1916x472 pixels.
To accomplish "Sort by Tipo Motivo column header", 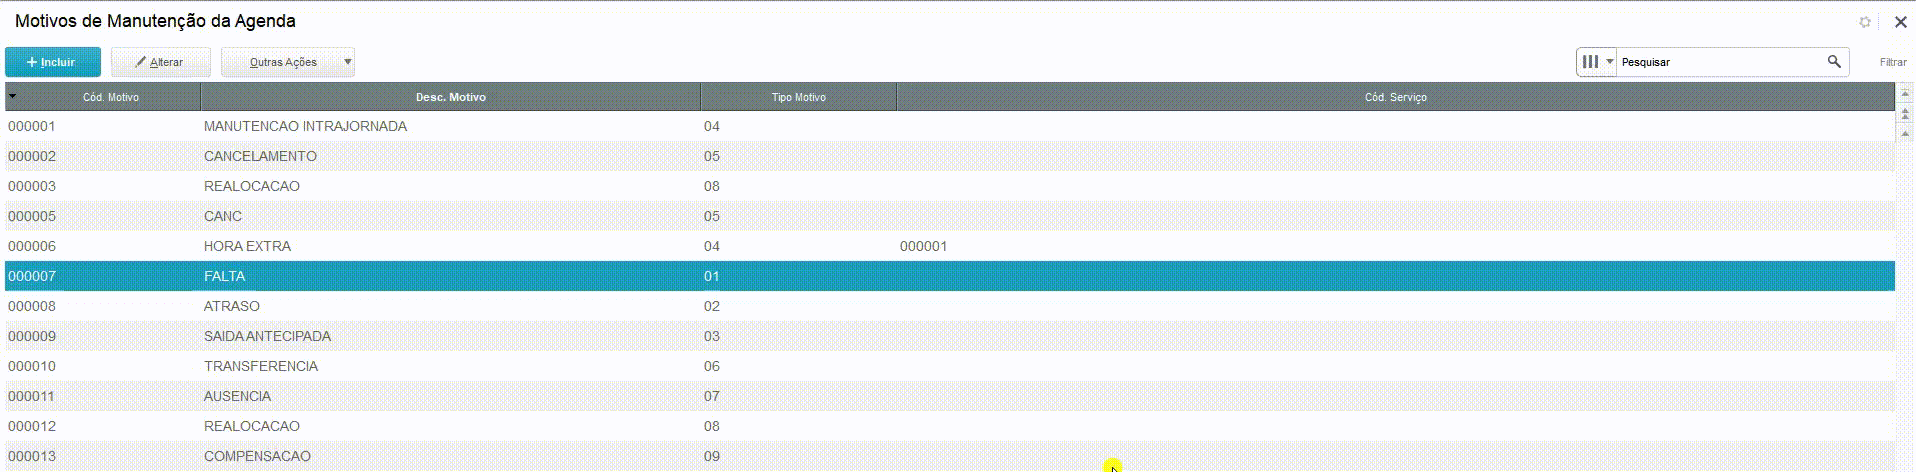I will click(x=798, y=97).
